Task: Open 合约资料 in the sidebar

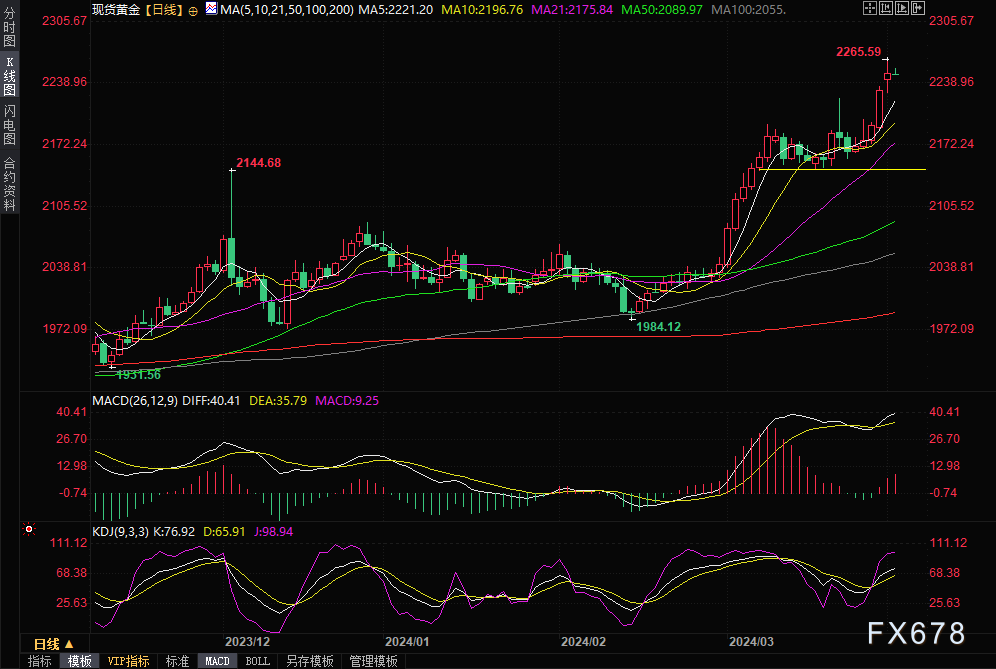Action: click(x=9, y=184)
